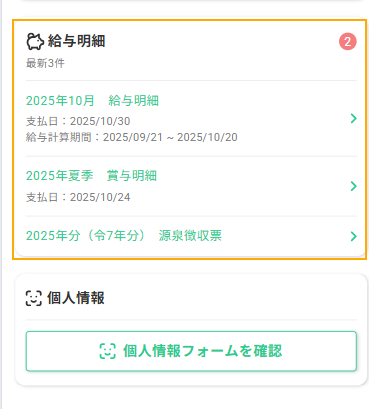377x409 pixels.
Task: Expand the 源泉徴収票 row chevron
Action: click(353, 236)
